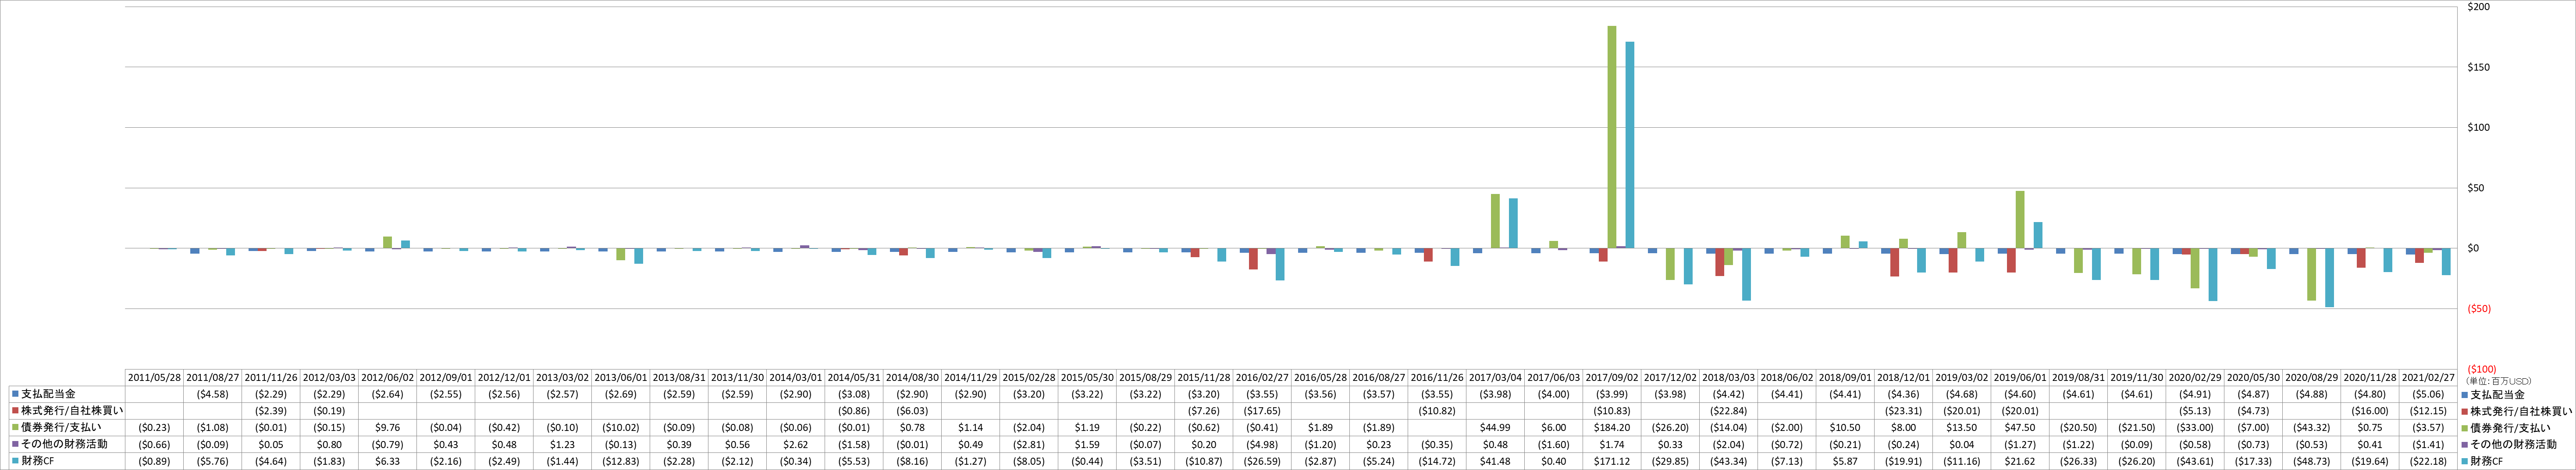Select the $6.33 cell
The height and width of the screenshot is (470, 2576).
(388, 461)
